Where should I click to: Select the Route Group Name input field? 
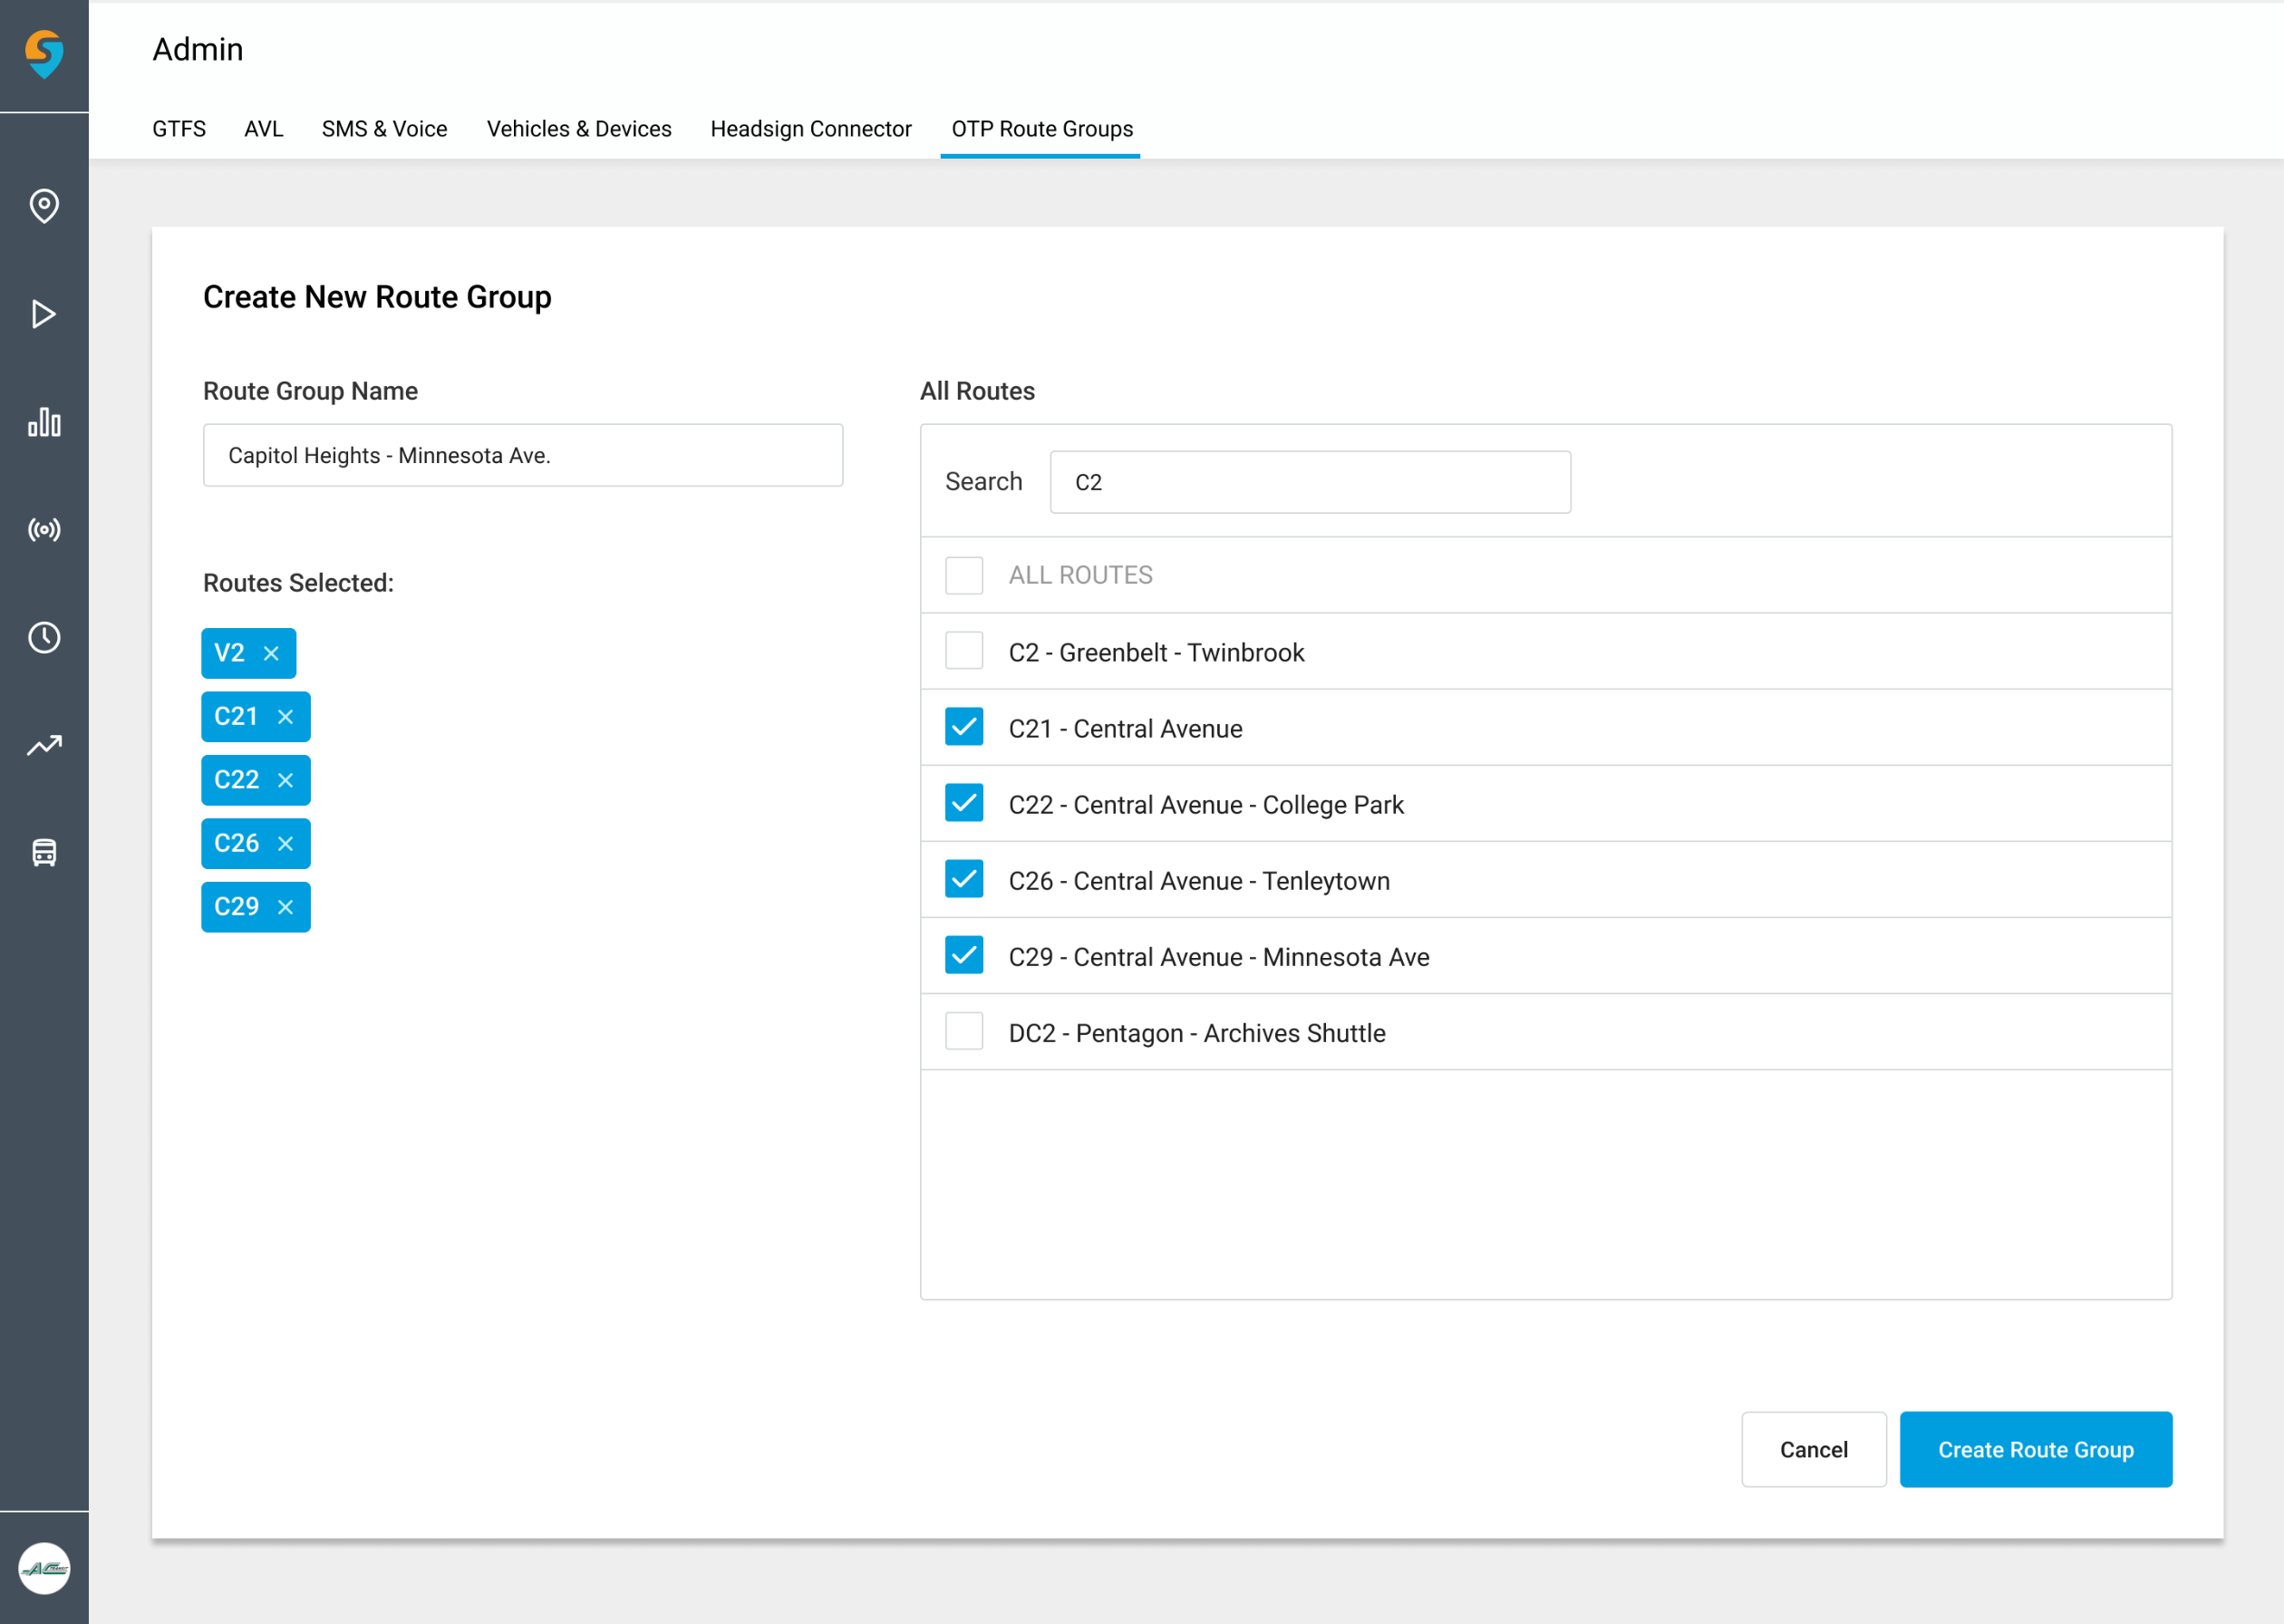click(524, 455)
